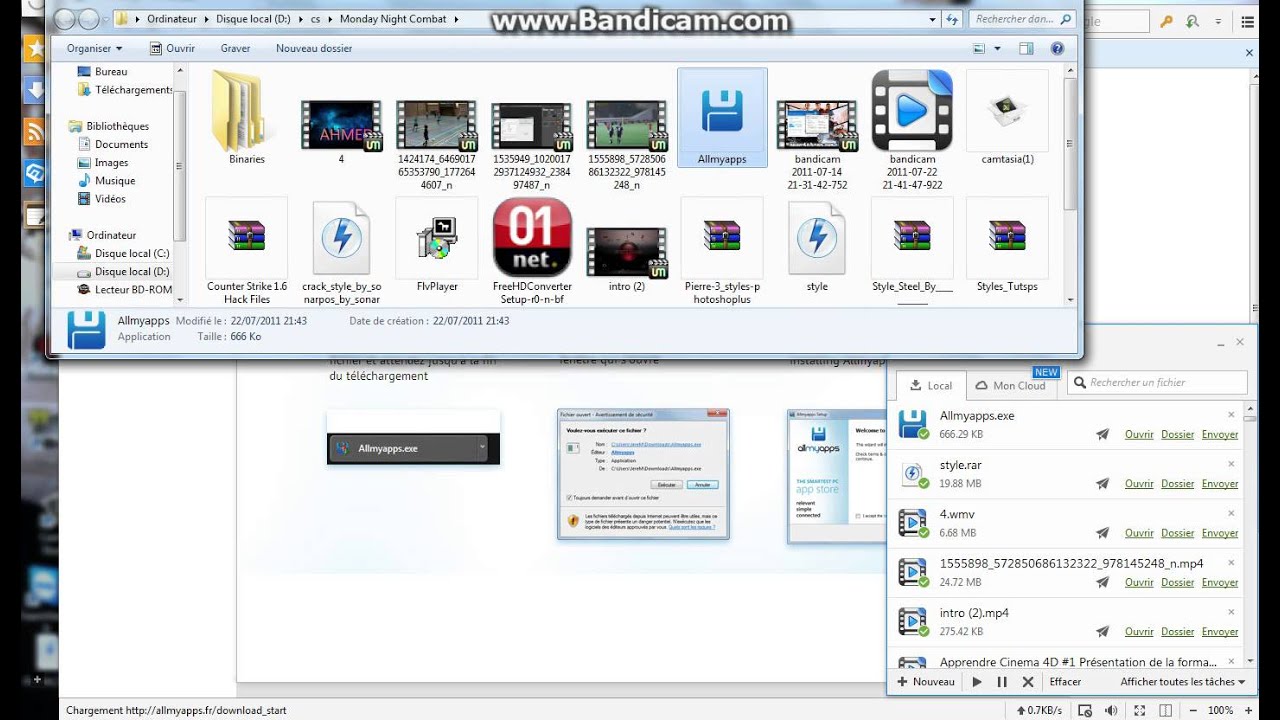Select the camtasia(1) file icon
Image resolution: width=1280 pixels, height=720 pixels.
pos(1007,118)
